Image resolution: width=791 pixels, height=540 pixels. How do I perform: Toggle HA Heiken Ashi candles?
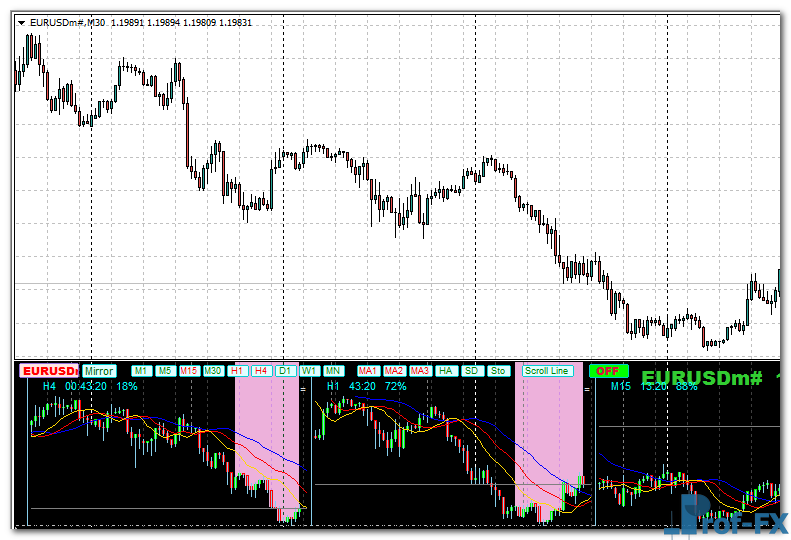446,371
